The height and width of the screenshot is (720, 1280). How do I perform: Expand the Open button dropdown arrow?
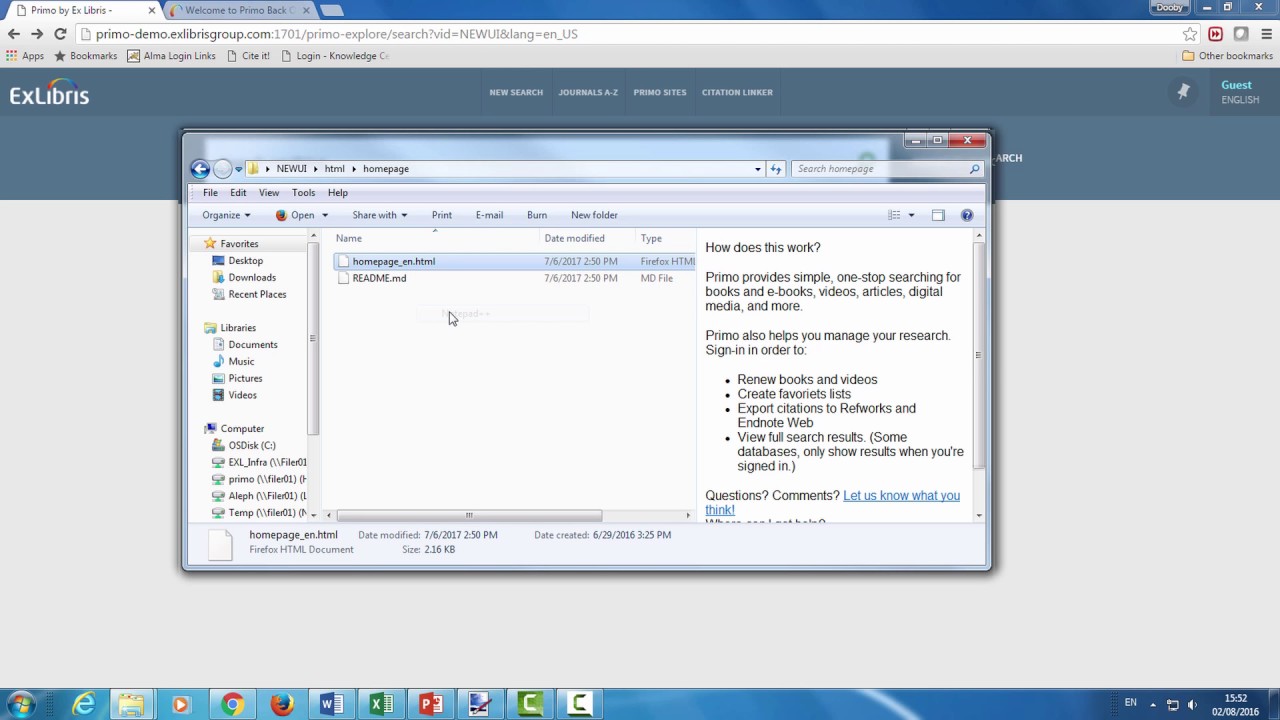click(x=324, y=215)
